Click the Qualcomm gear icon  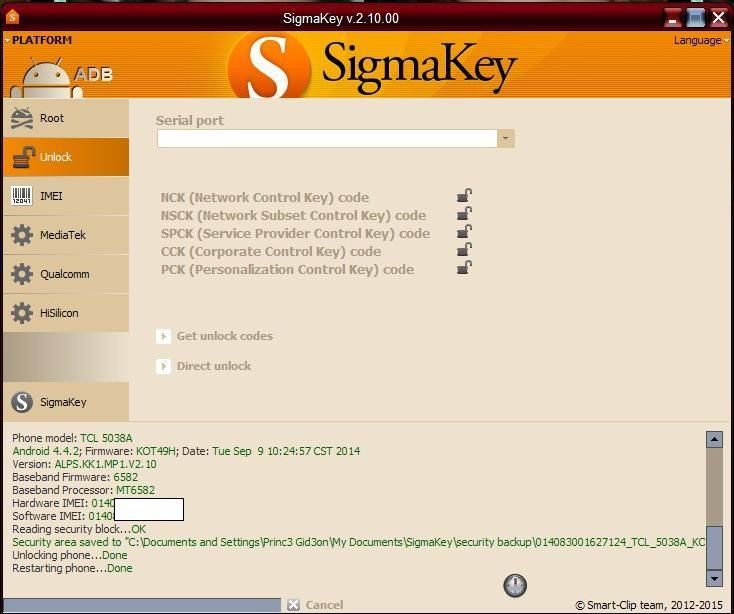point(22,274)
